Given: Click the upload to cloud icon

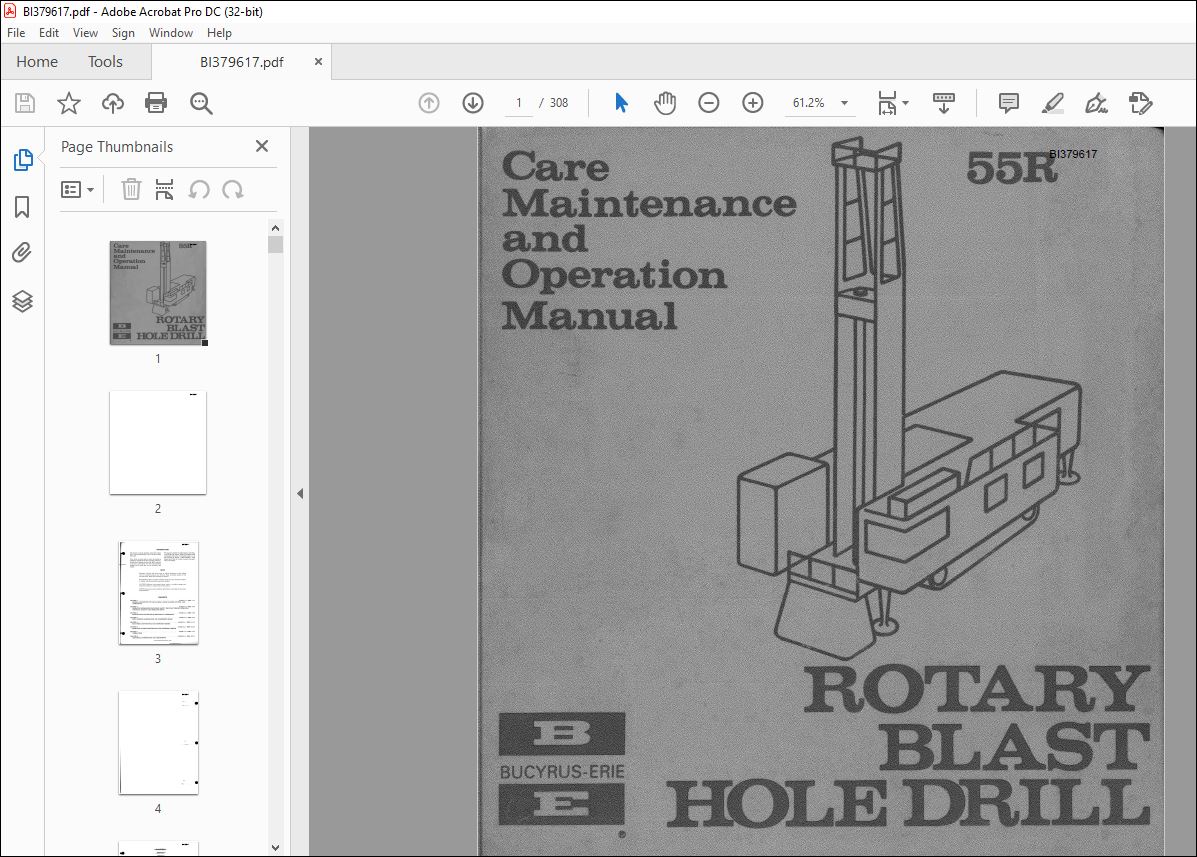Looking at the screenshot, I should [x=113, y=103].
